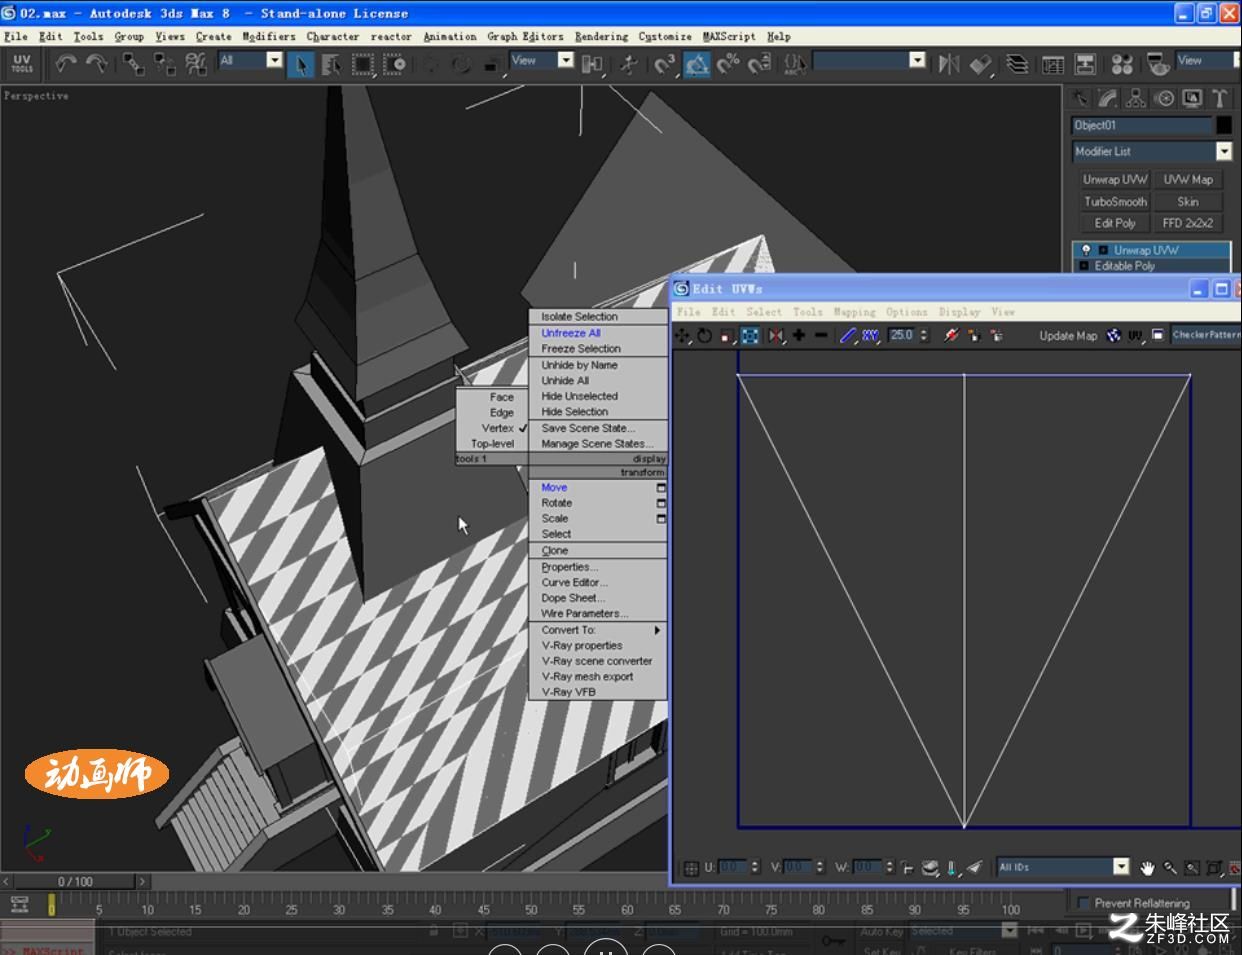
Task: Click the object color swatch beside Object01
Action: (x=1224, y=125)
